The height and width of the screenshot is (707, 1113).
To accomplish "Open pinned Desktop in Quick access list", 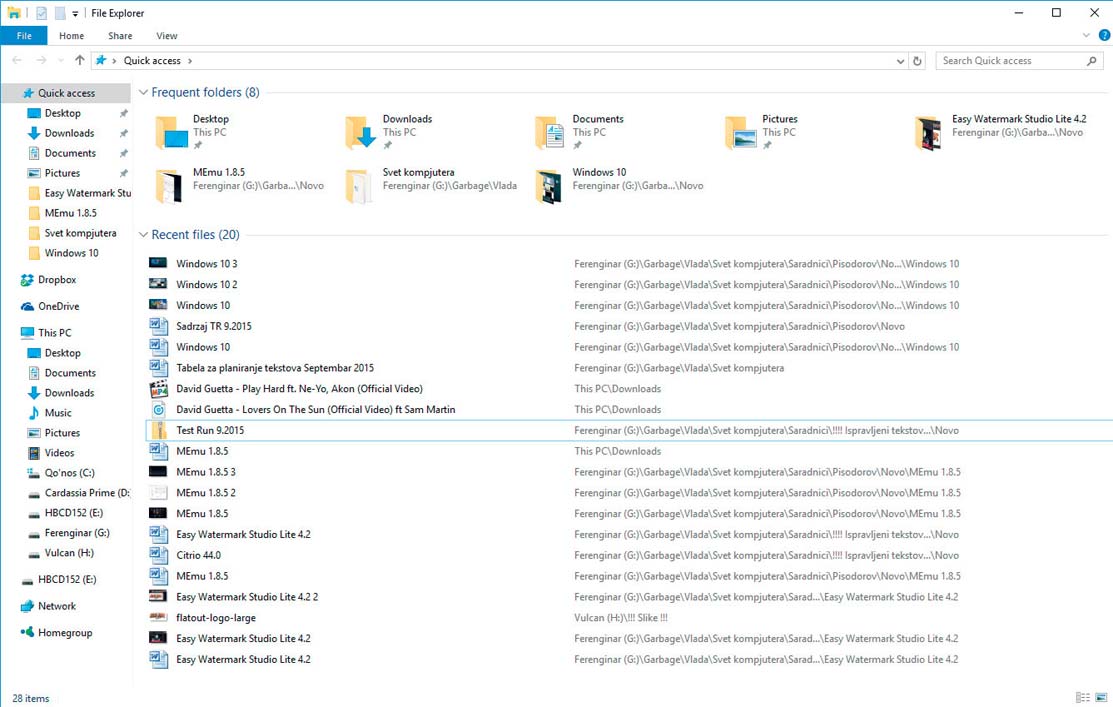I will click(62, 113).
